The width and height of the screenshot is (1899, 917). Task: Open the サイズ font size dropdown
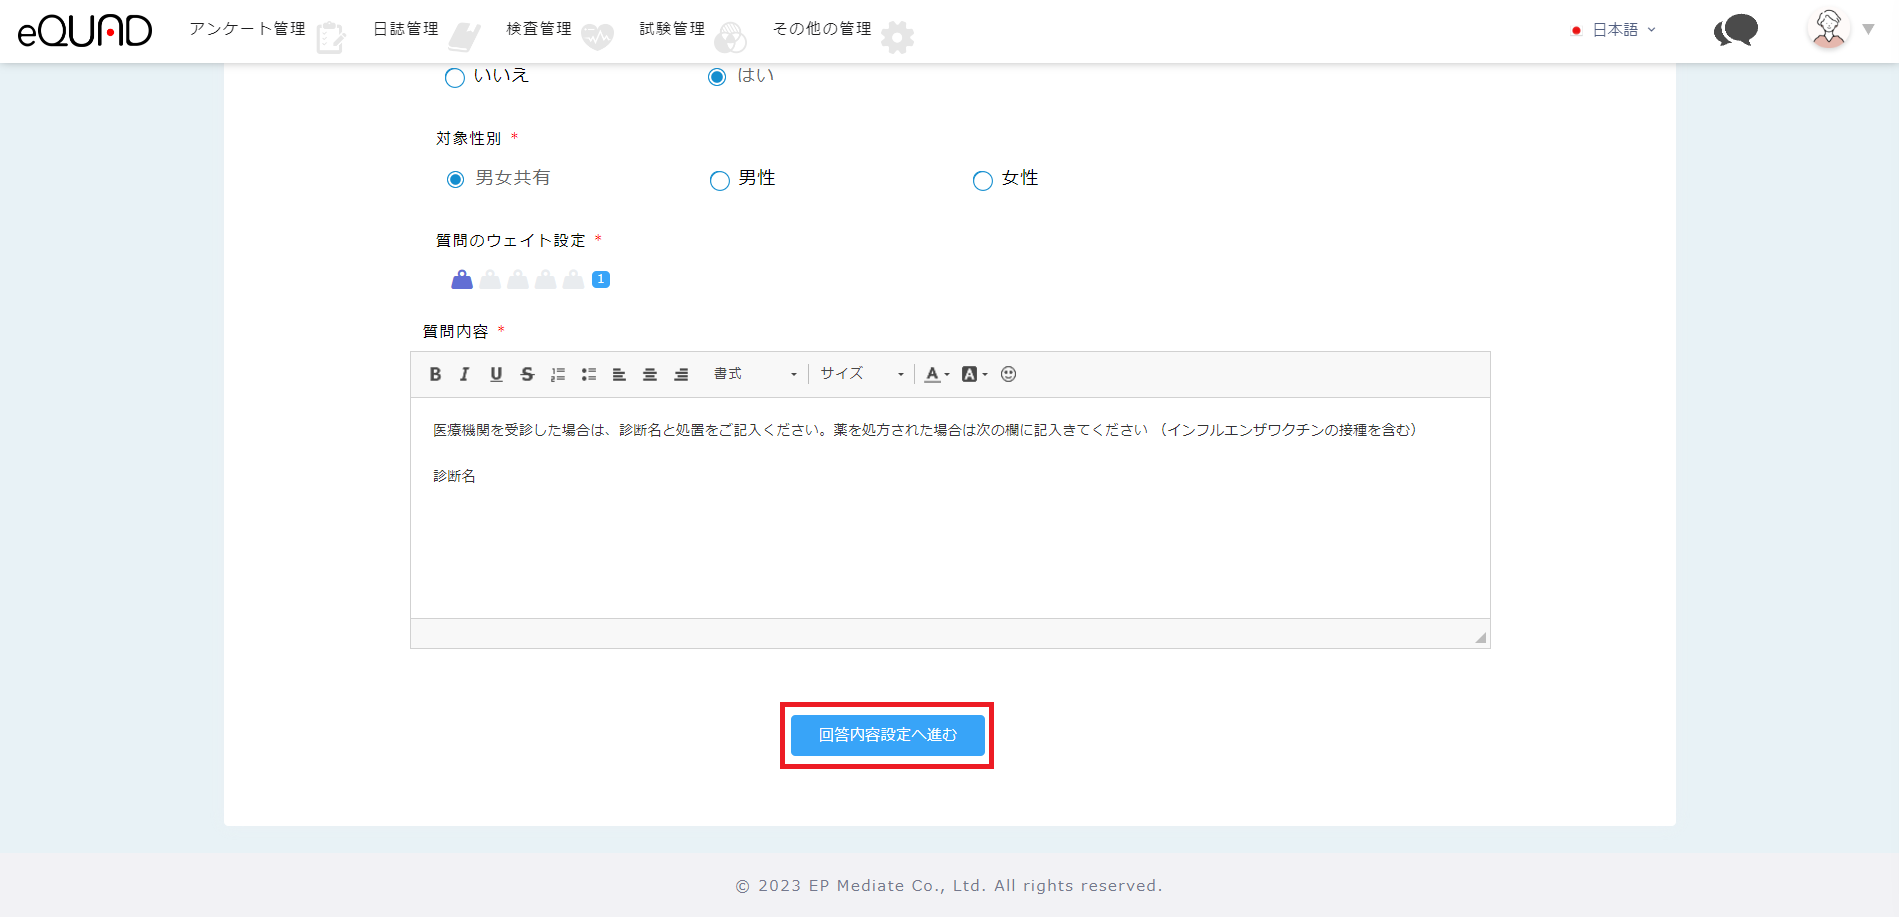point(861,374)
